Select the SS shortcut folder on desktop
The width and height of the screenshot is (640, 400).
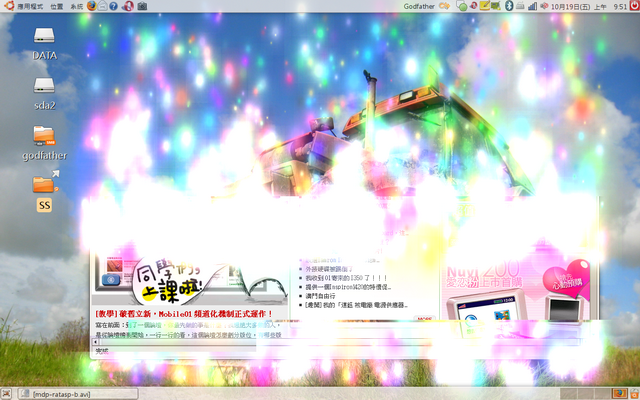tap(45, 191)
